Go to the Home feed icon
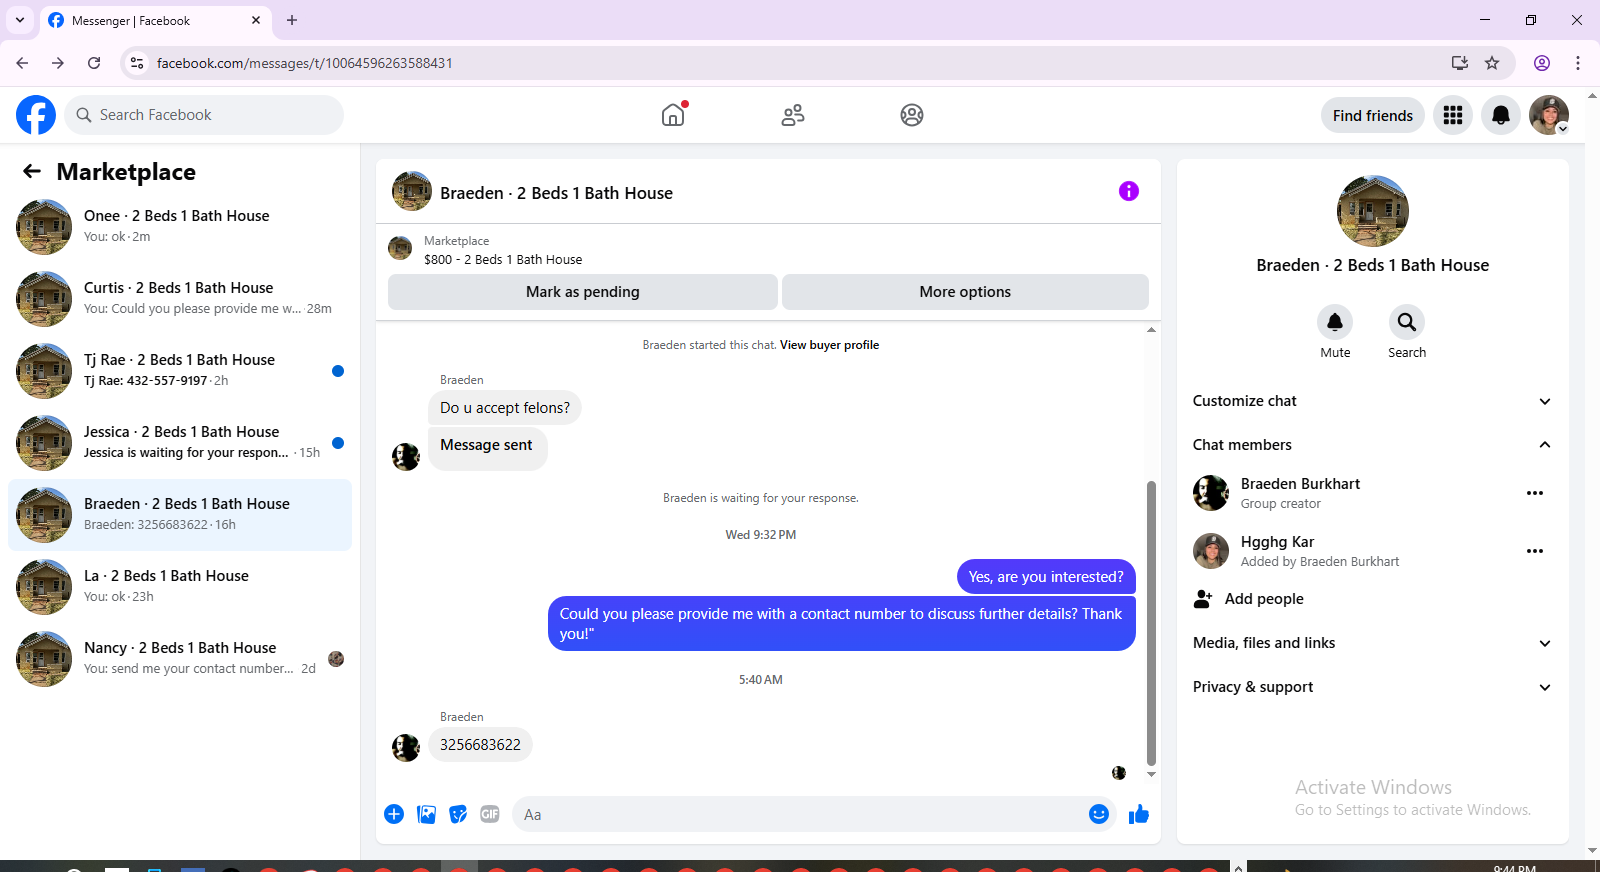This screenshot has width=1600, height=872. pyautogui.click(x=673, y=115)
